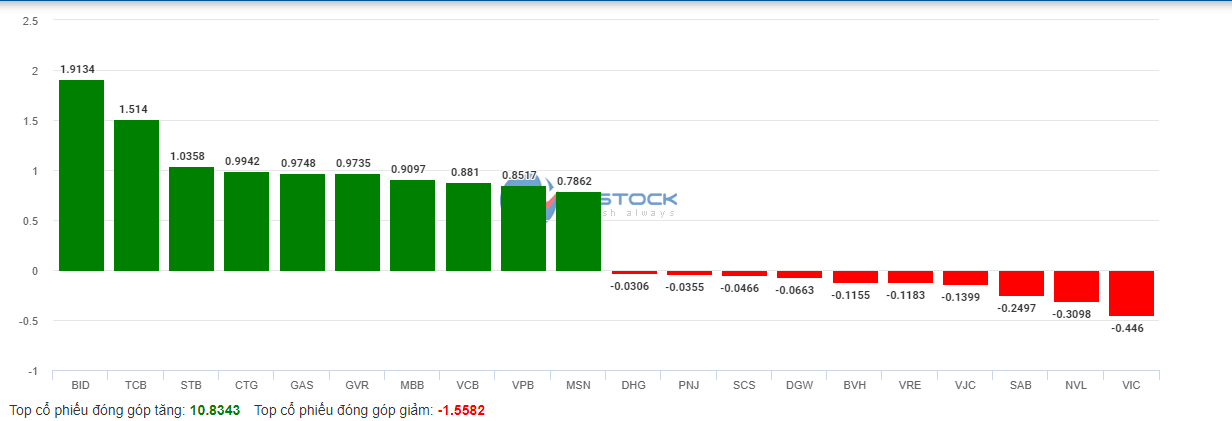The image size is (1232, 421).
Task: Click the red SAB bar
Action: (1021, 283)
